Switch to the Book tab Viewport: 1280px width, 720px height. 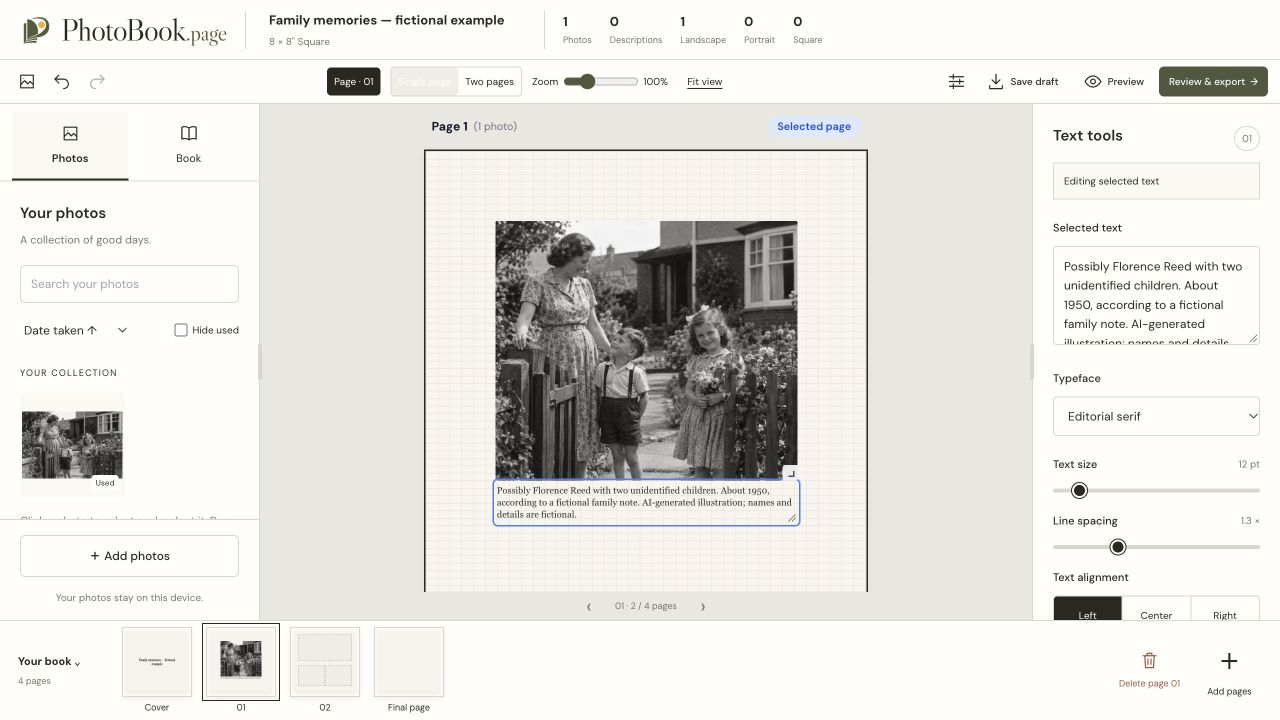[x=189, y=145]
